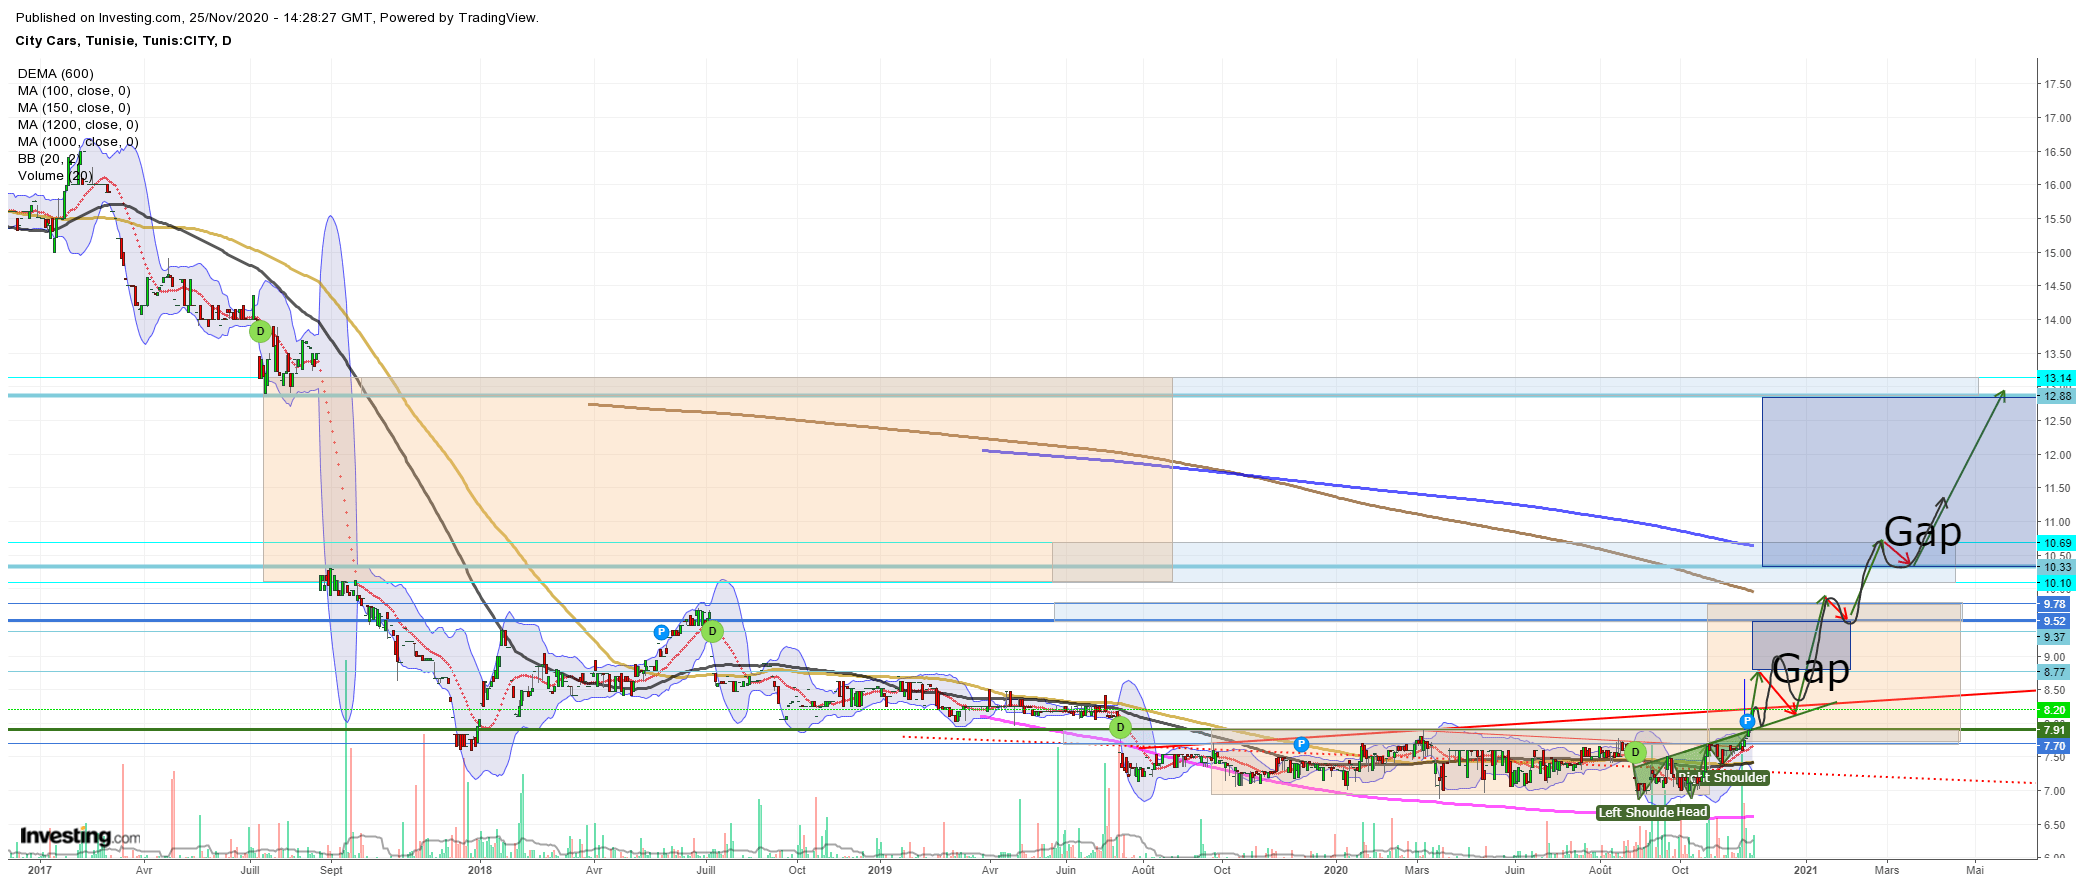Click the Published on Investing.com header text
Screen dimensions: 2083x883
(x=277, y=17)
